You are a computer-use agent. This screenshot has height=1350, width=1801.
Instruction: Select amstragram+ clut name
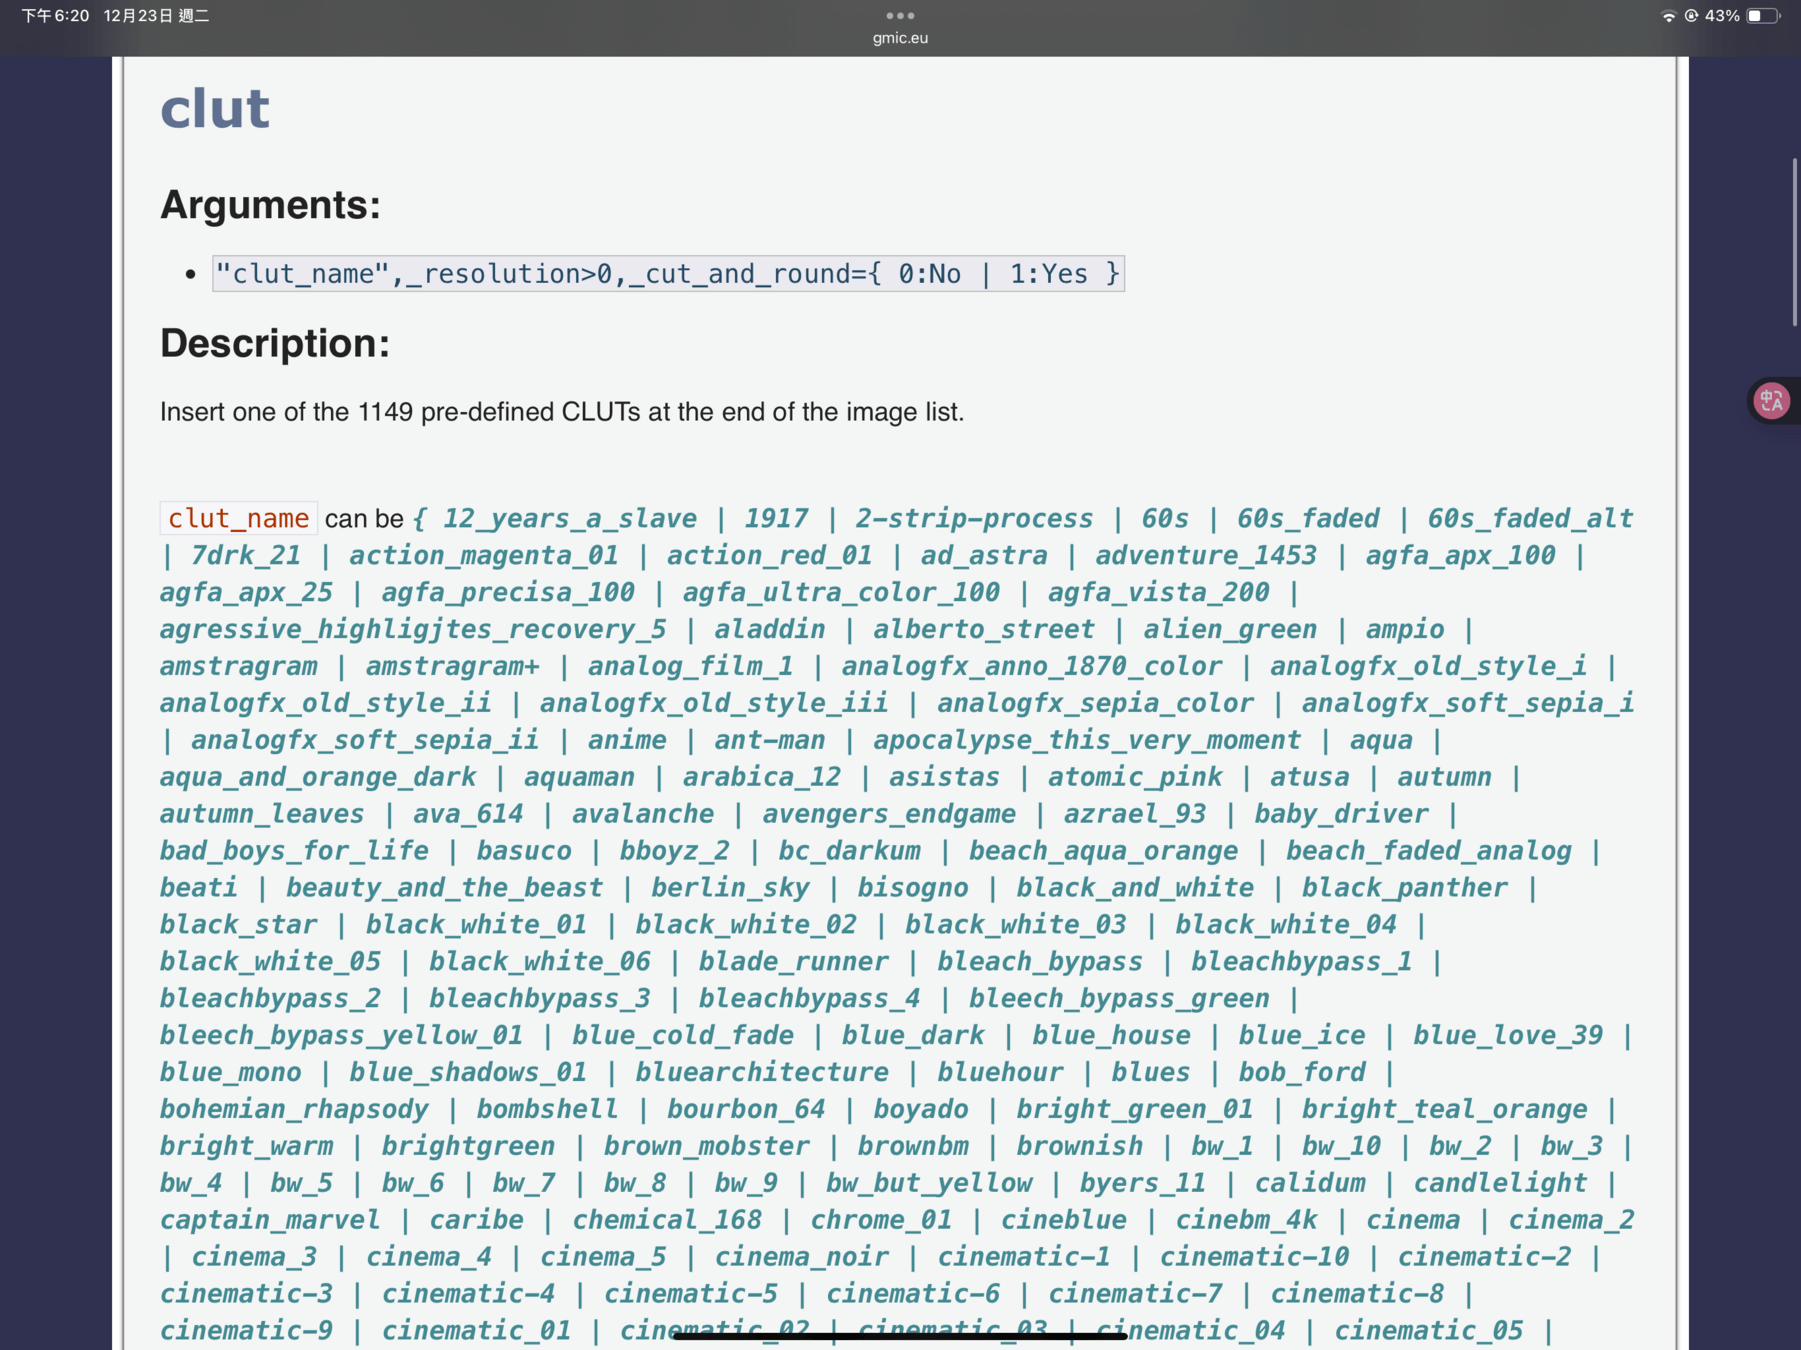pyautogui.click(x=452, y=666)
